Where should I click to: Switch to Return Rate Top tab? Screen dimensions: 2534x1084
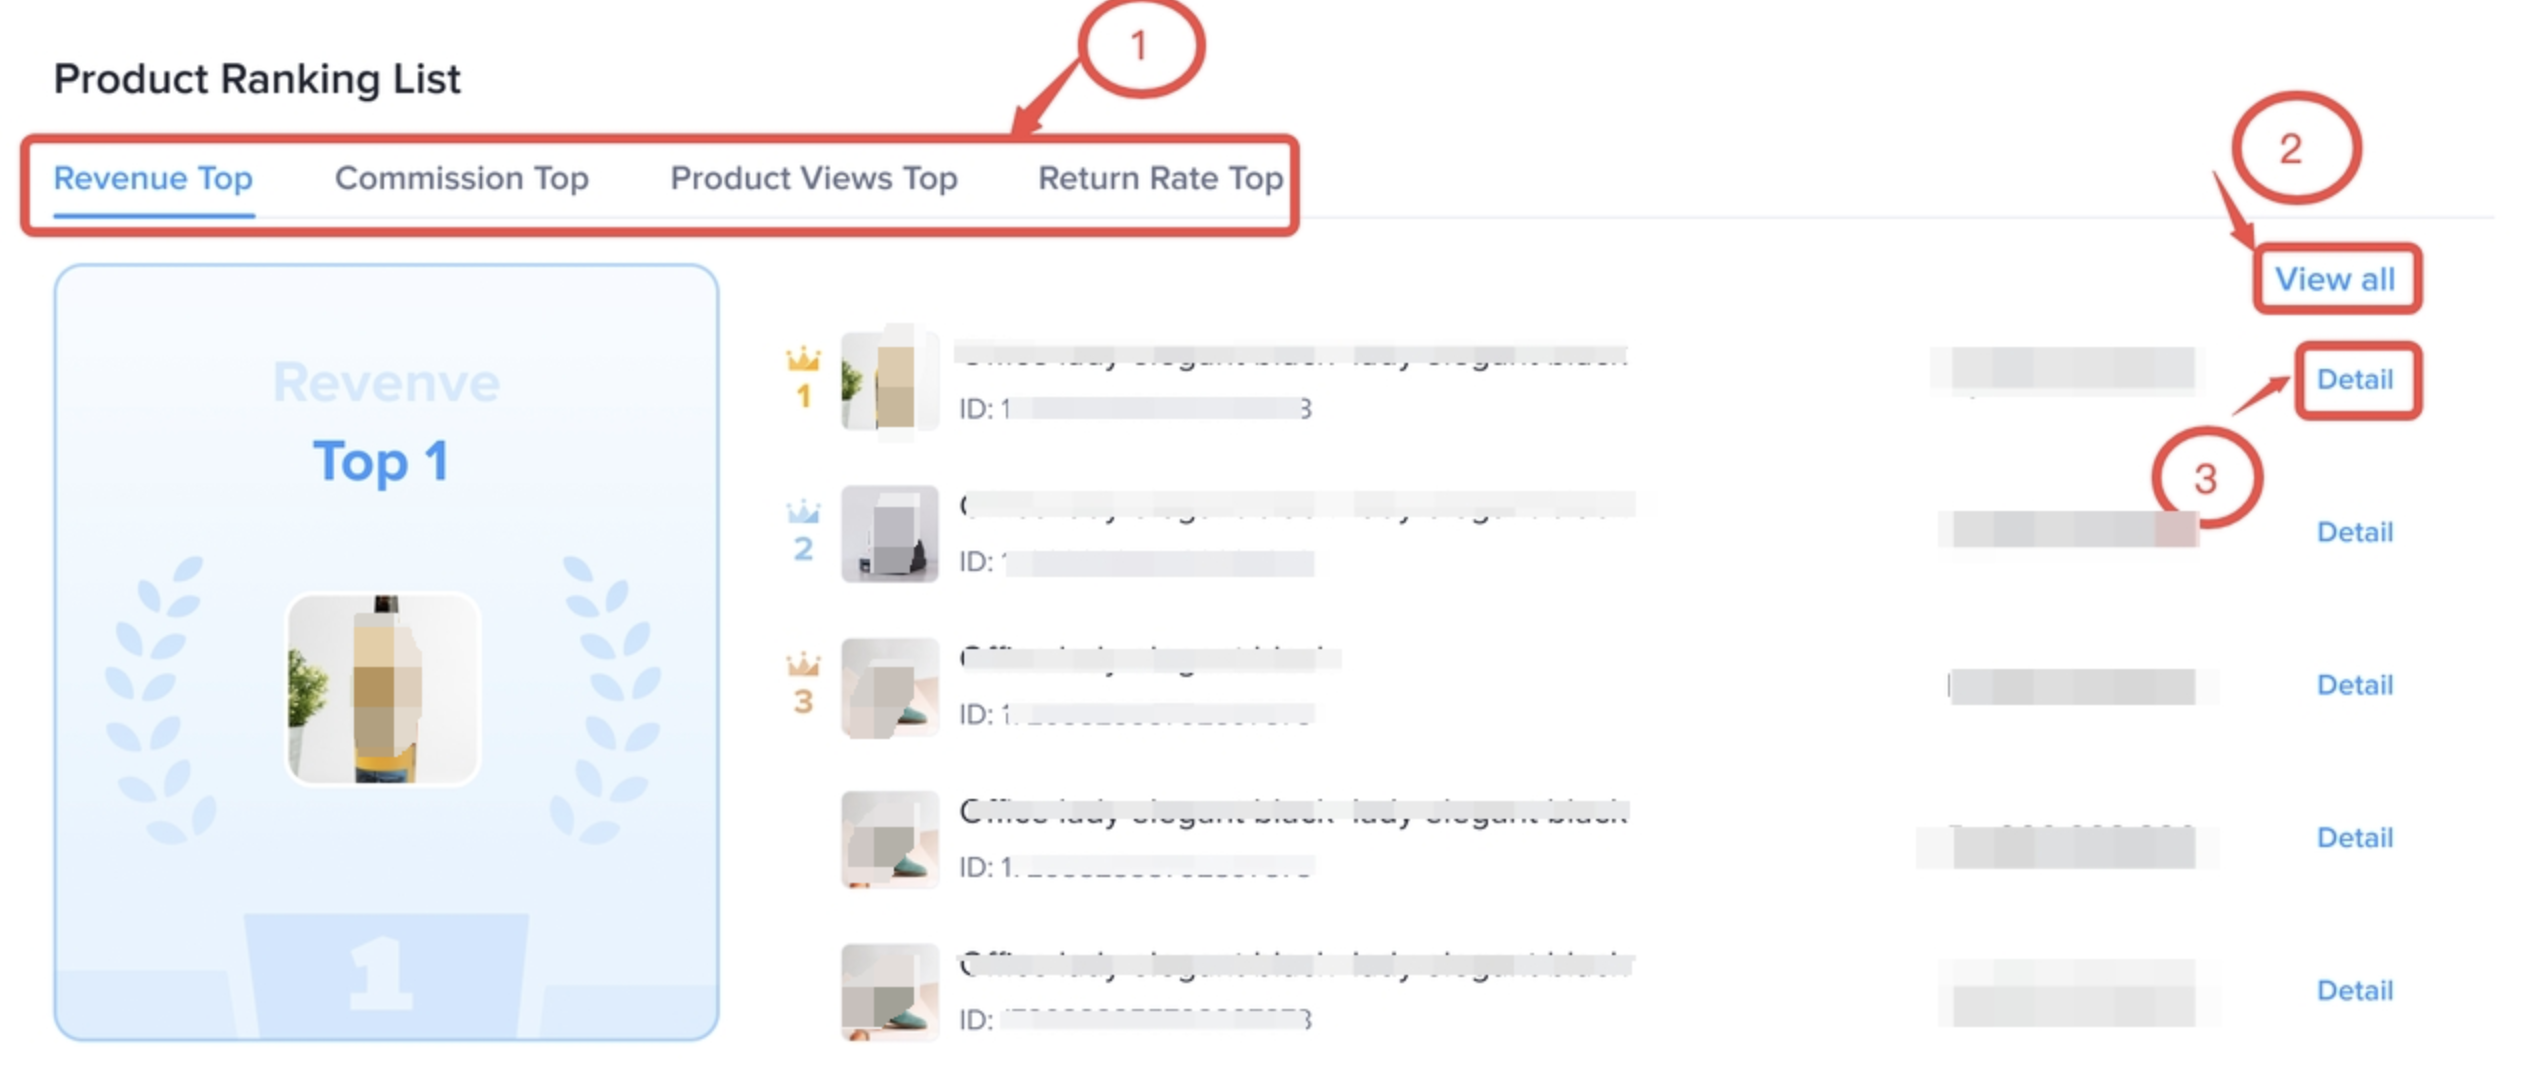tap(1160, 178)
